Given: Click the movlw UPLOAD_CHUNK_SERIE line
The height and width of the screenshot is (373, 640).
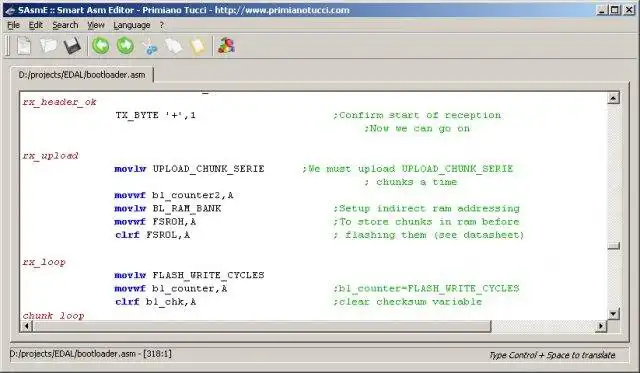Looking at the screenshot, I should point(189,169).
